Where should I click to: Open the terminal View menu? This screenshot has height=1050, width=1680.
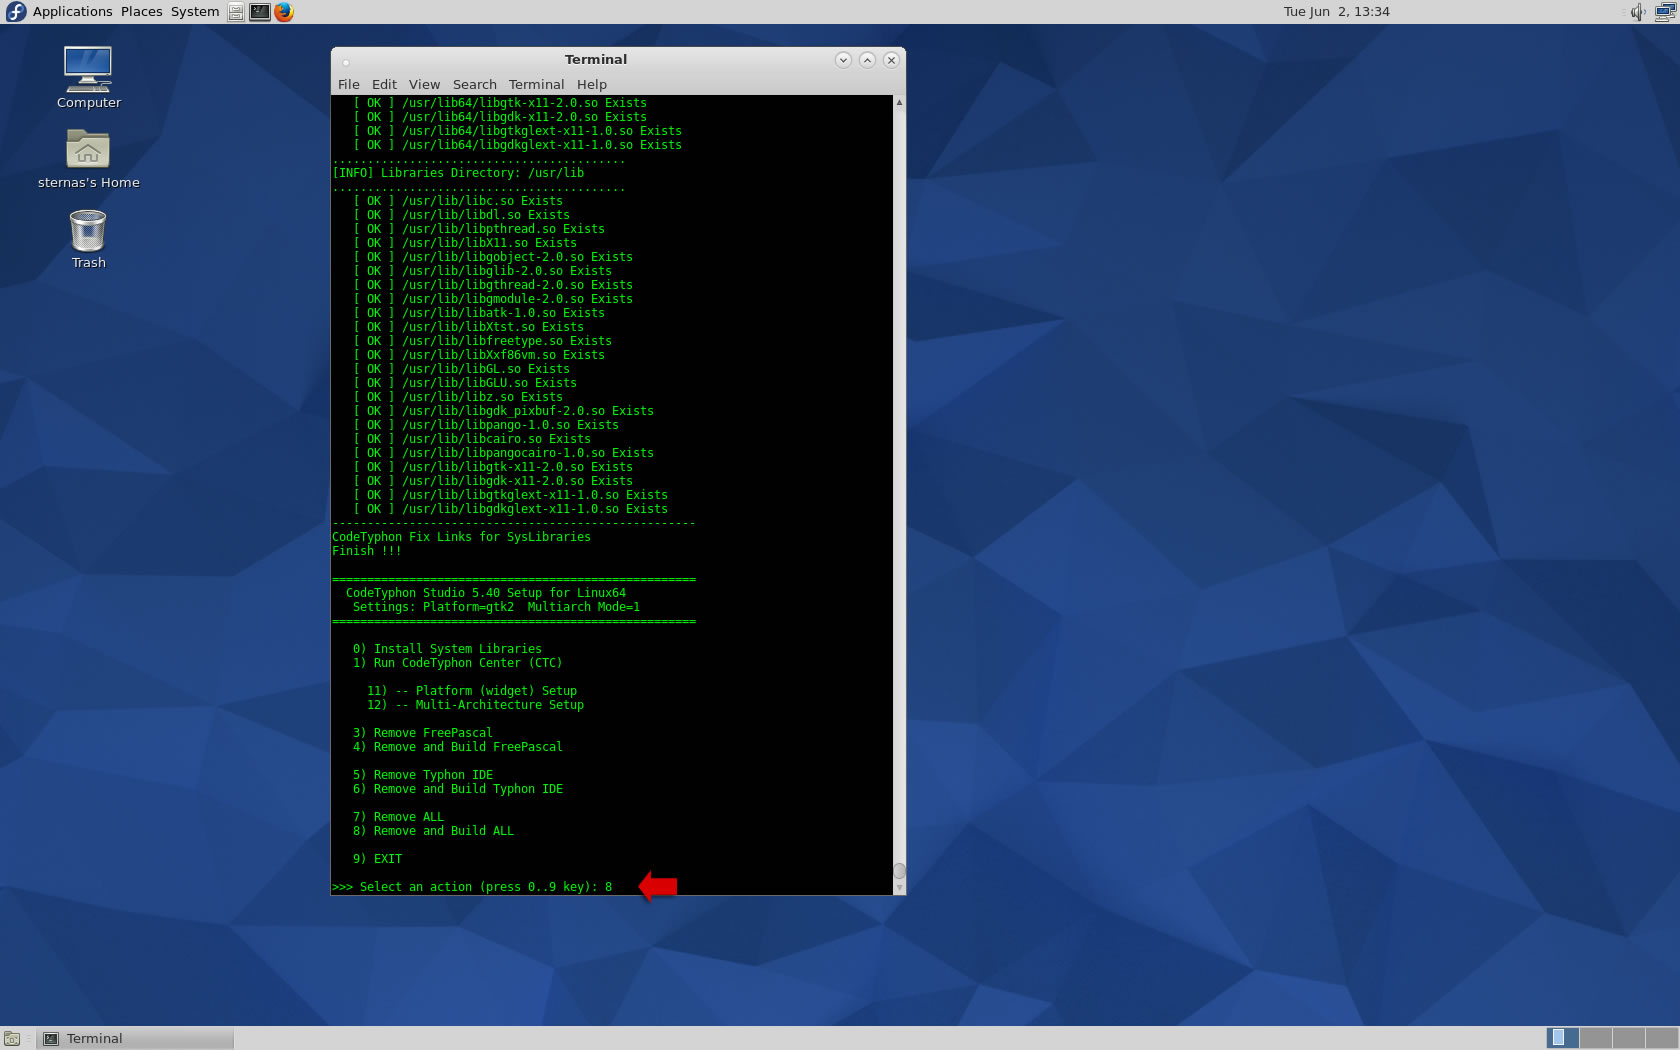coord(424,85)
